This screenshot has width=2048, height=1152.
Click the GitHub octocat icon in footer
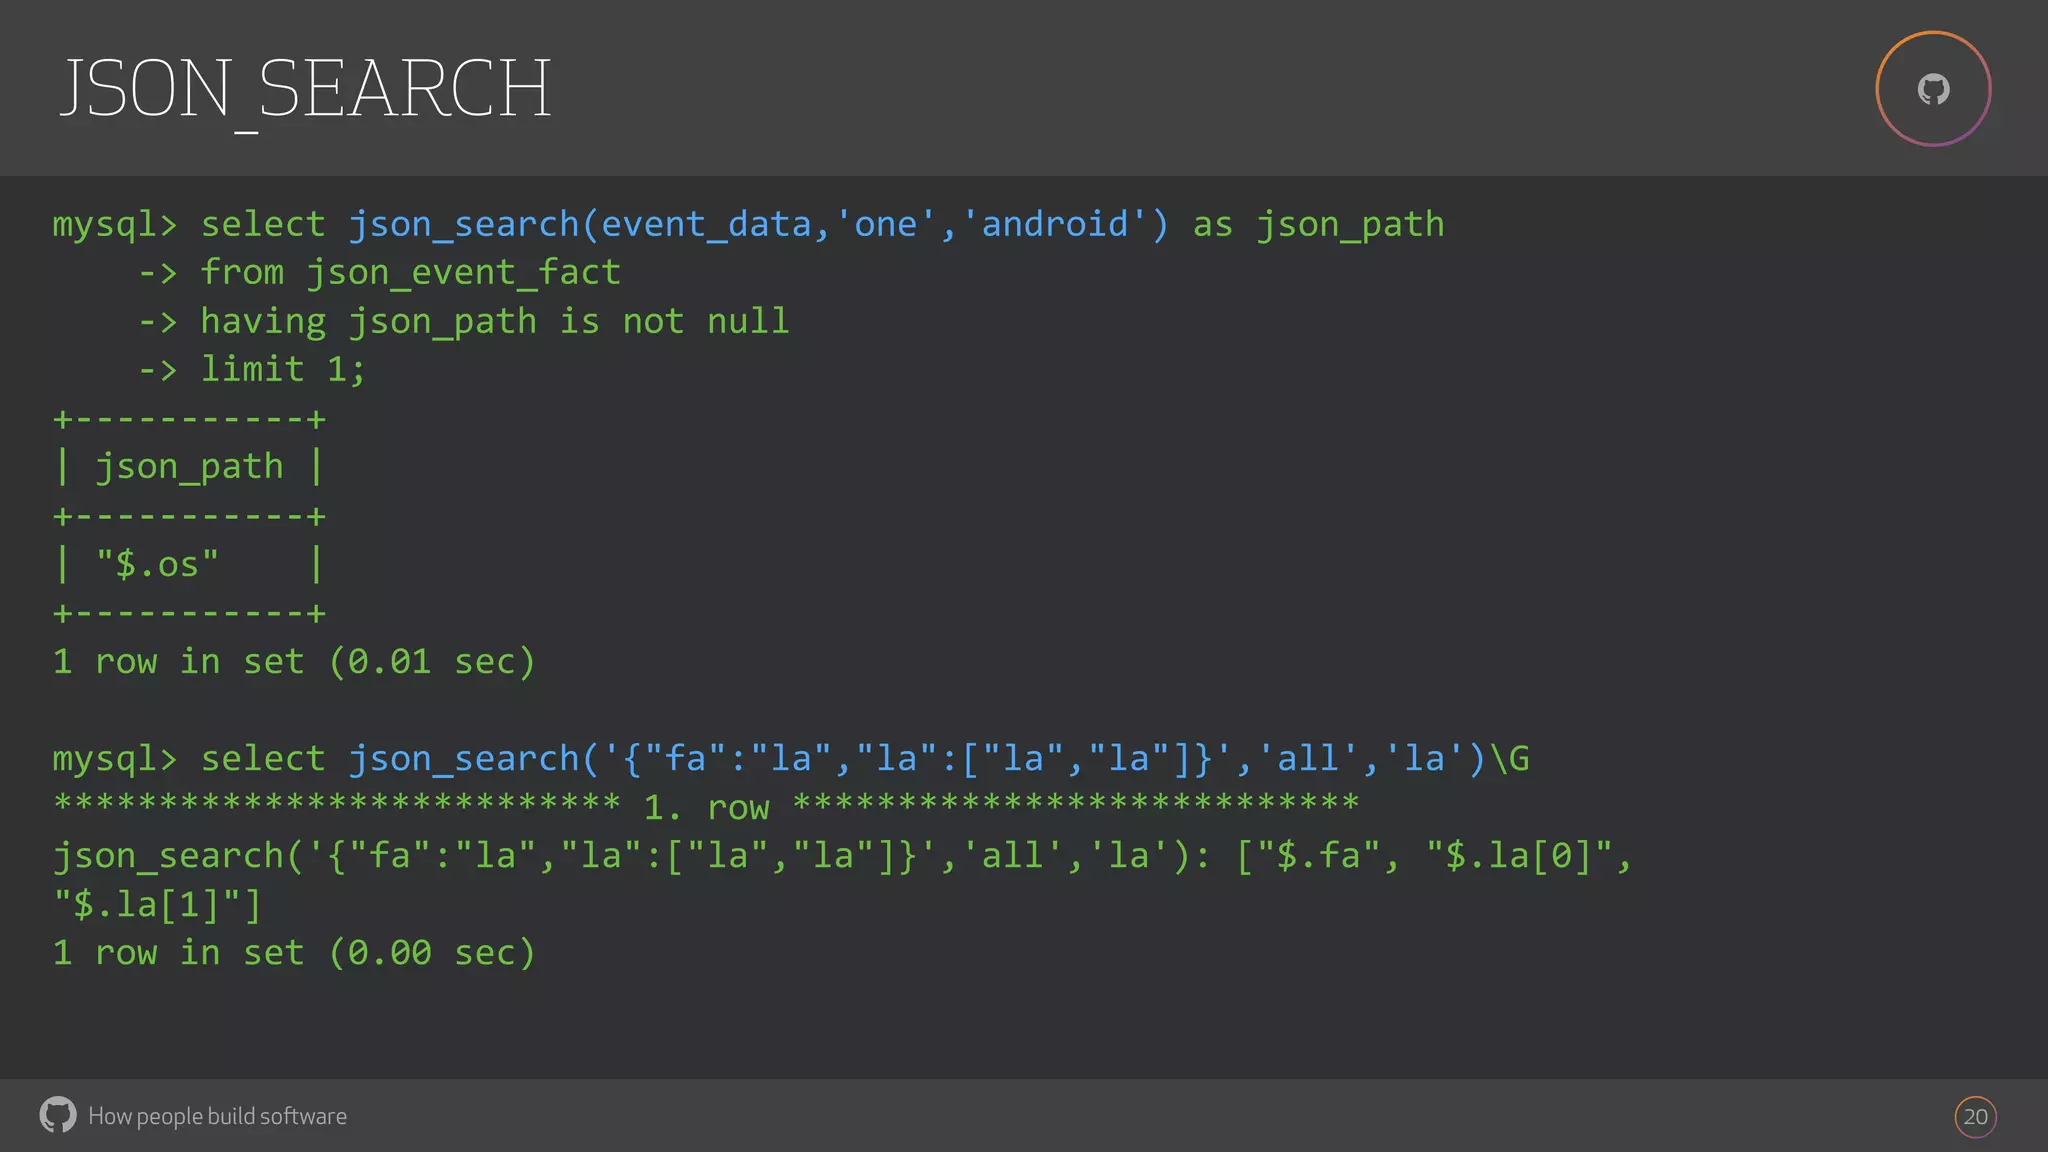click(x=58, y=1115)
